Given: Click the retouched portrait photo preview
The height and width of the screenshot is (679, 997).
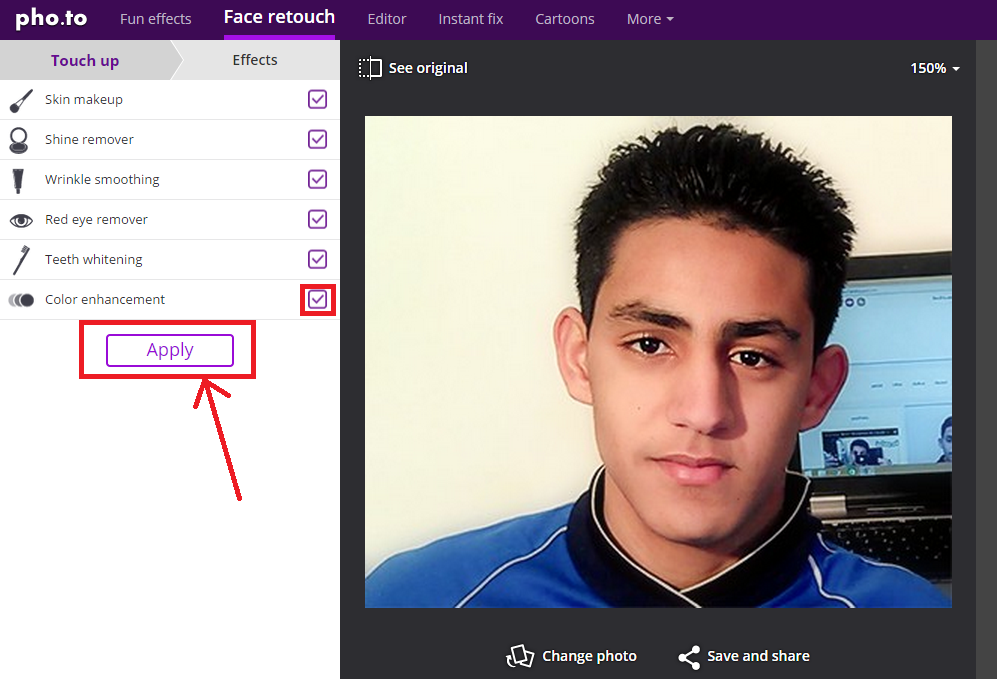Looking at the screenshot, I should (658, 362).
